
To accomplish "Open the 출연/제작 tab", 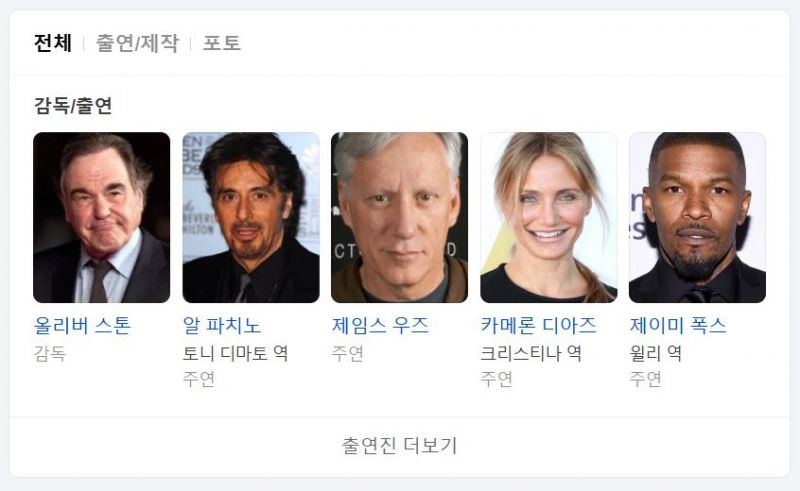I will coord(137,43).
